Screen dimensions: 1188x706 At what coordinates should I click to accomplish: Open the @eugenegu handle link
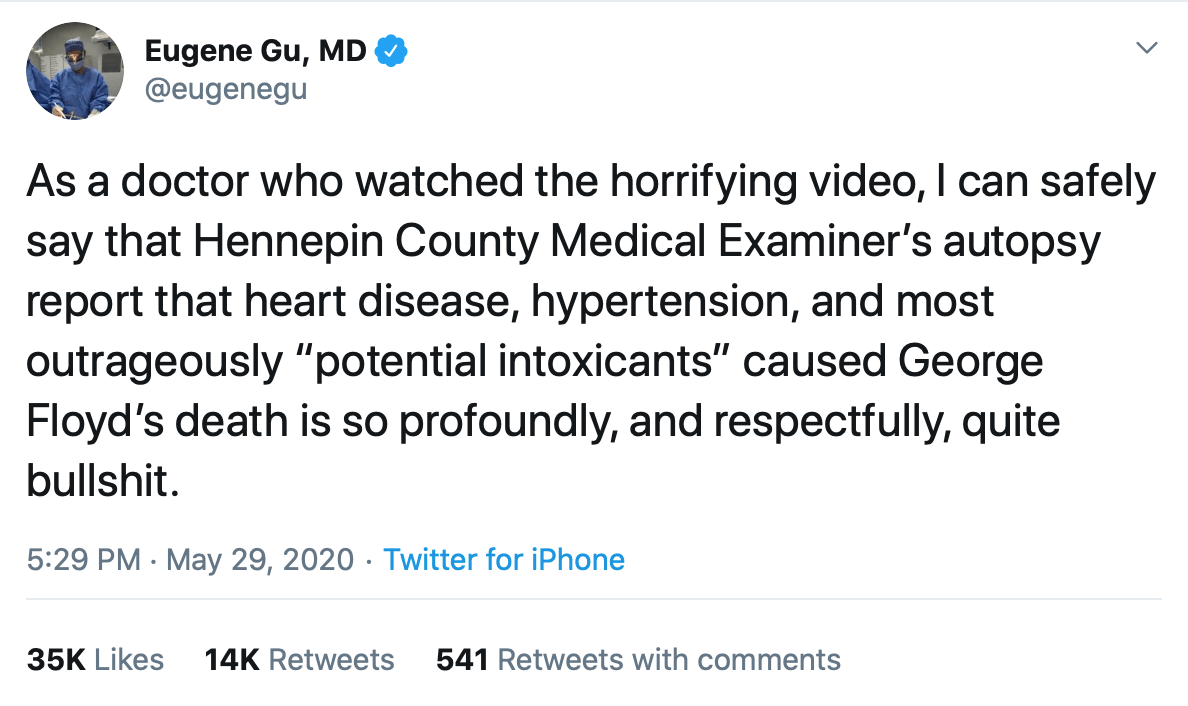226,89
